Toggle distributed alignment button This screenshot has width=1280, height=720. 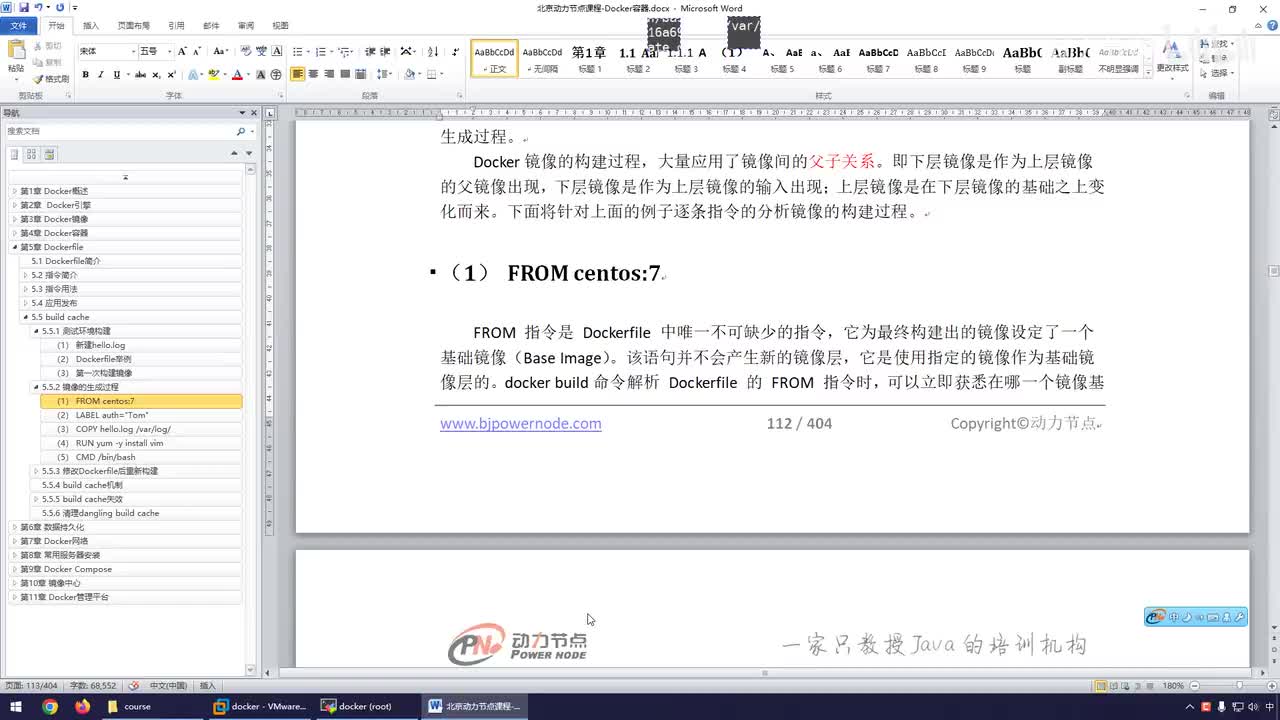(361, 74)
